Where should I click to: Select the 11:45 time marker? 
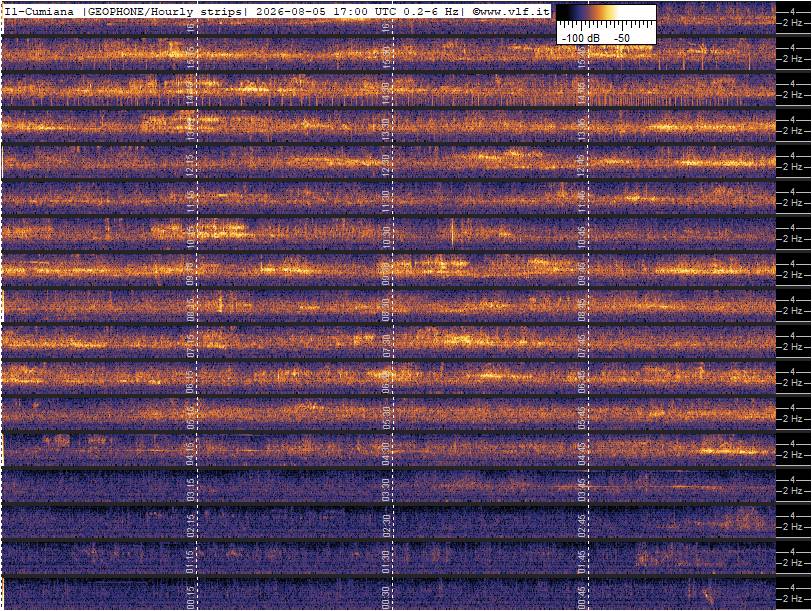point(582,202)
